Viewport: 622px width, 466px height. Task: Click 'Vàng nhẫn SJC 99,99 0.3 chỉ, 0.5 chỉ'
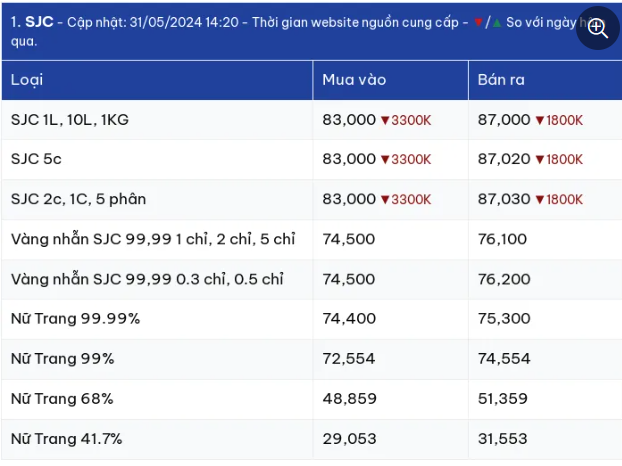[x=147, y=279]
